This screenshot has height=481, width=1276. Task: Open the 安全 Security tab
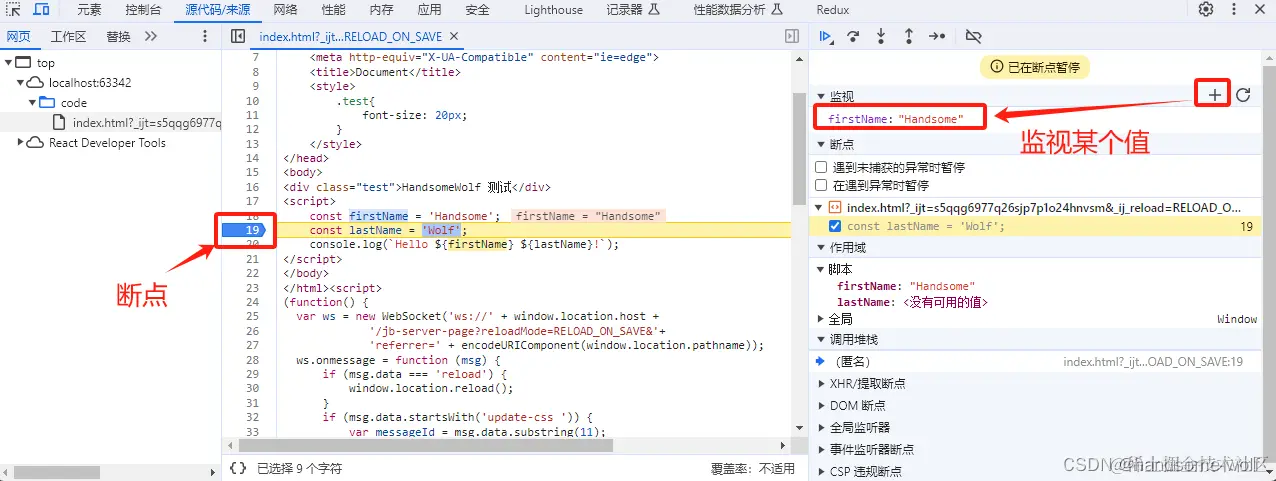pos(477,10)
